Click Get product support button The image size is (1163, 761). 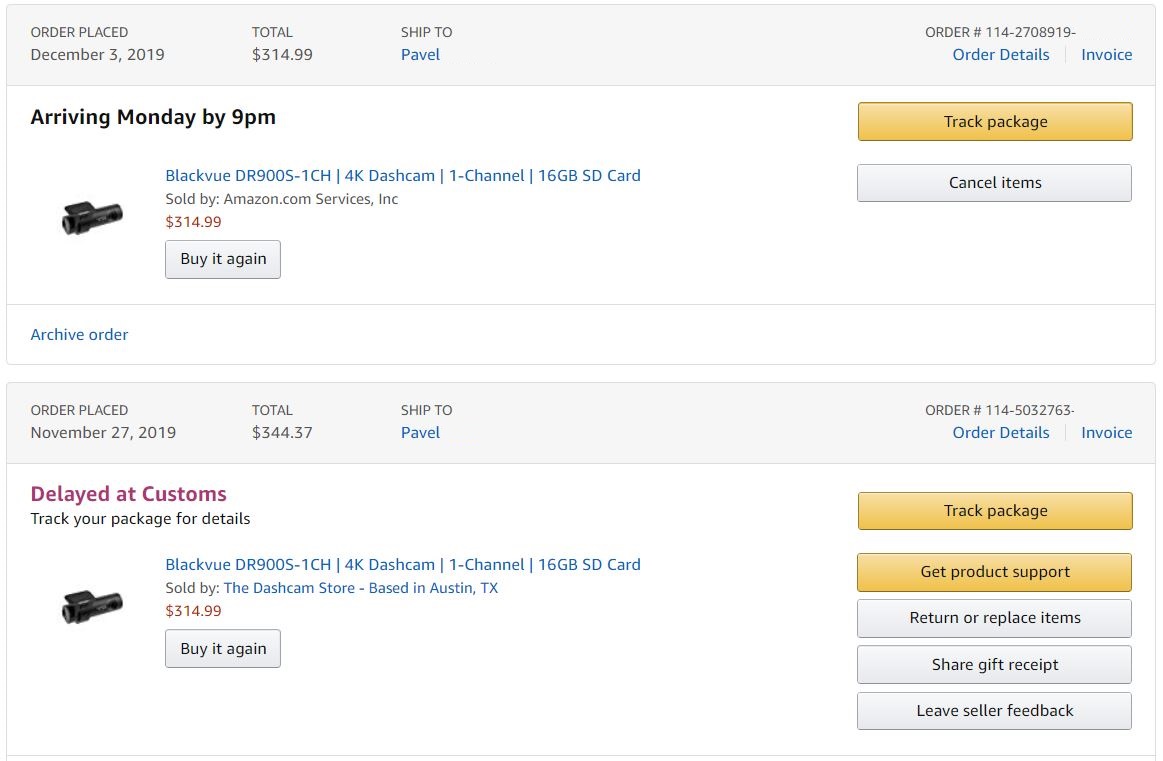coord(994,572)
